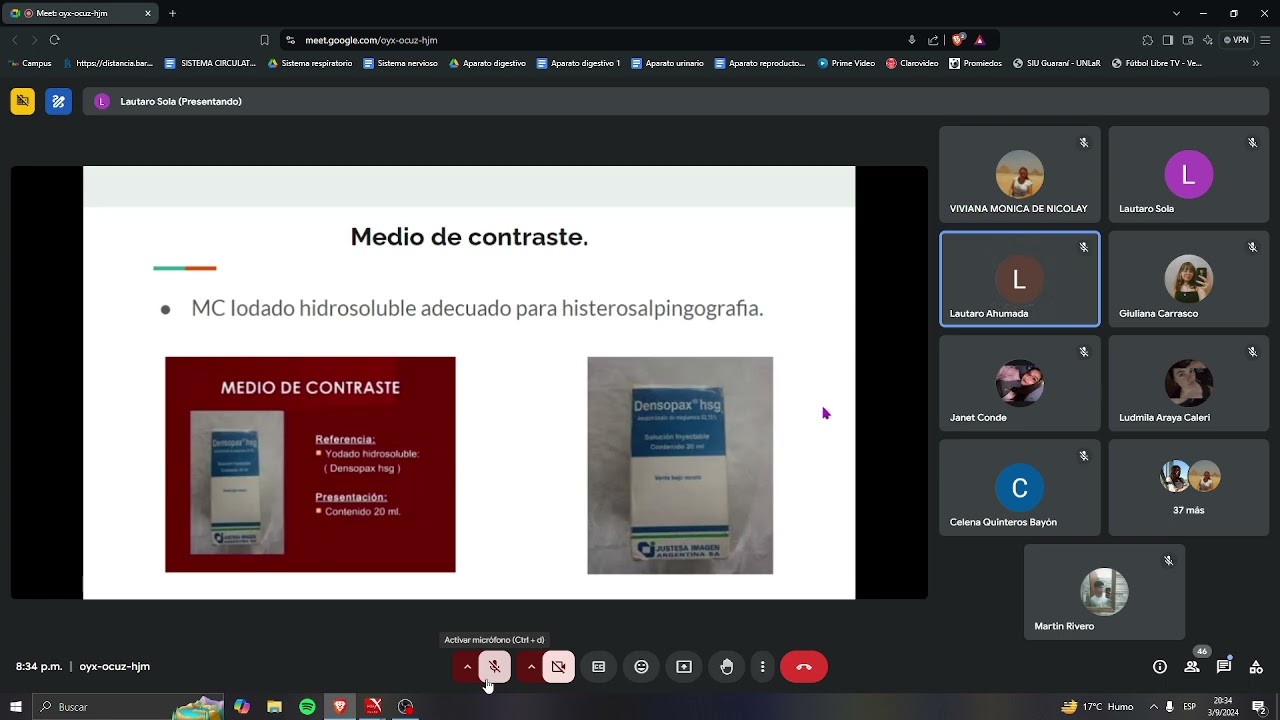Open meeting details info icon
1280x720 pixels.
click(x=1160, y=667)
